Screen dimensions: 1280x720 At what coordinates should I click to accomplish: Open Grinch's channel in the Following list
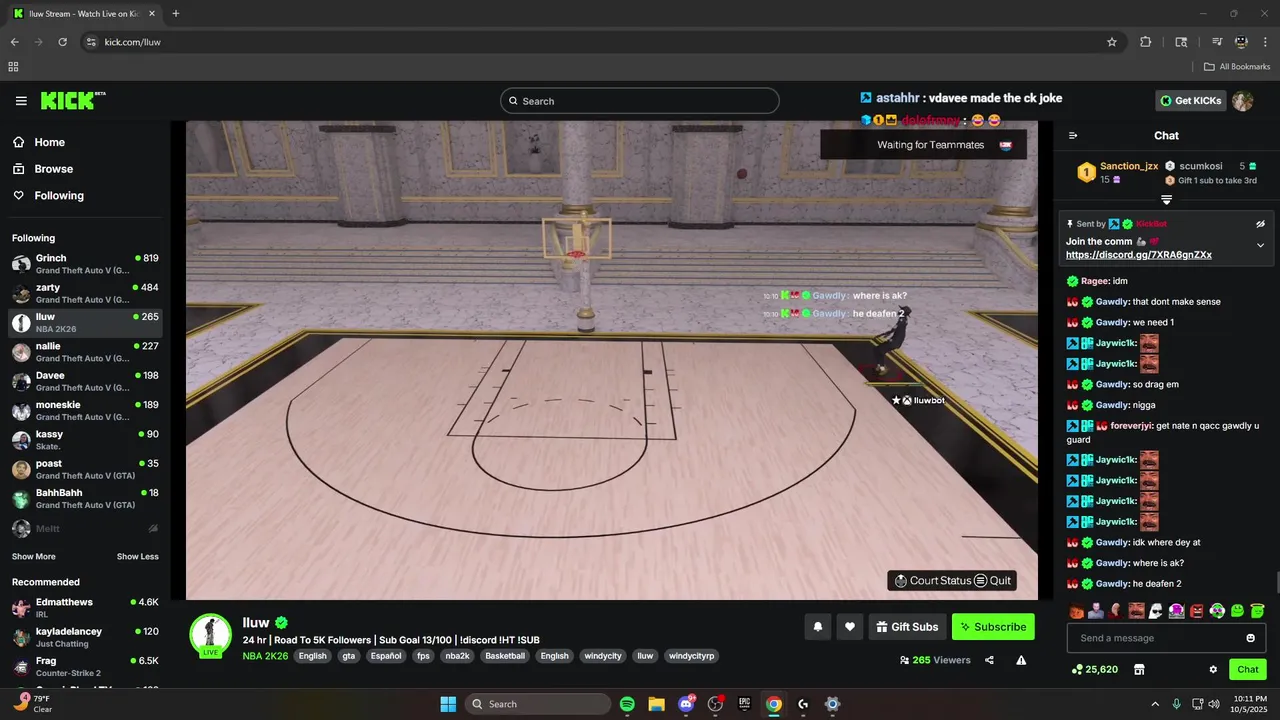point(85,264)
